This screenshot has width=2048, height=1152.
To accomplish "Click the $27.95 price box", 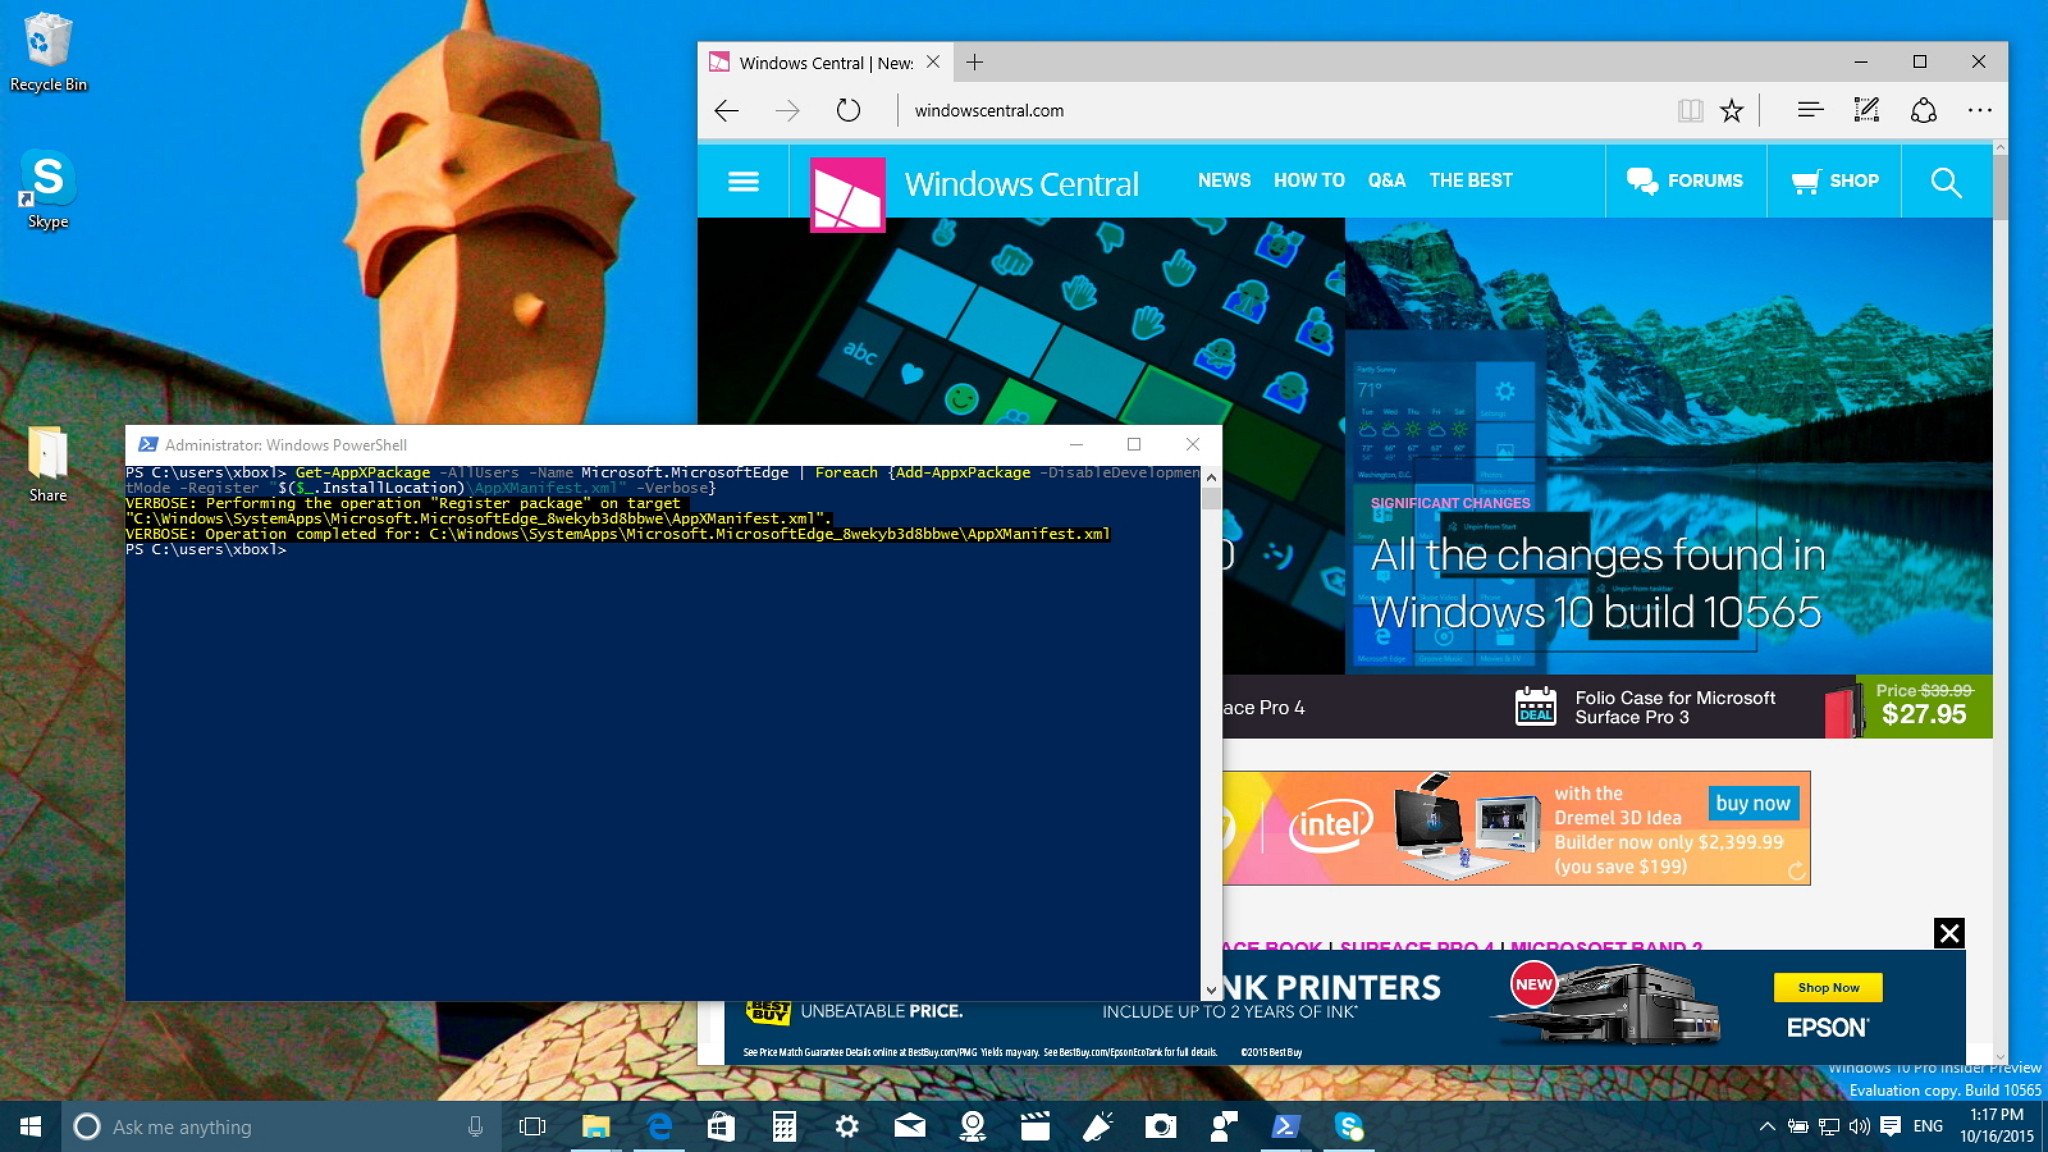I will coord(1924,706).
